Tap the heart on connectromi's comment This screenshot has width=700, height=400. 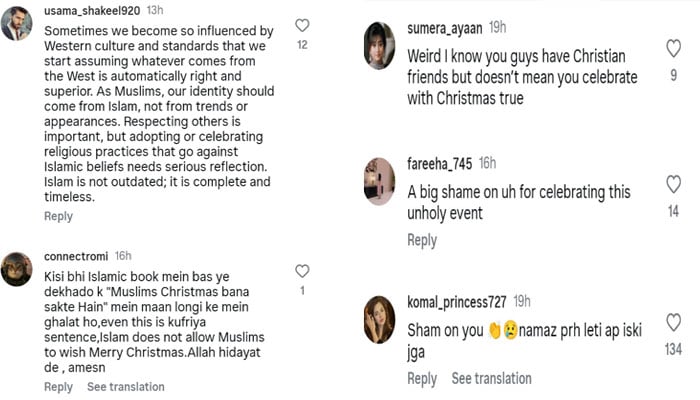point(302,271)
